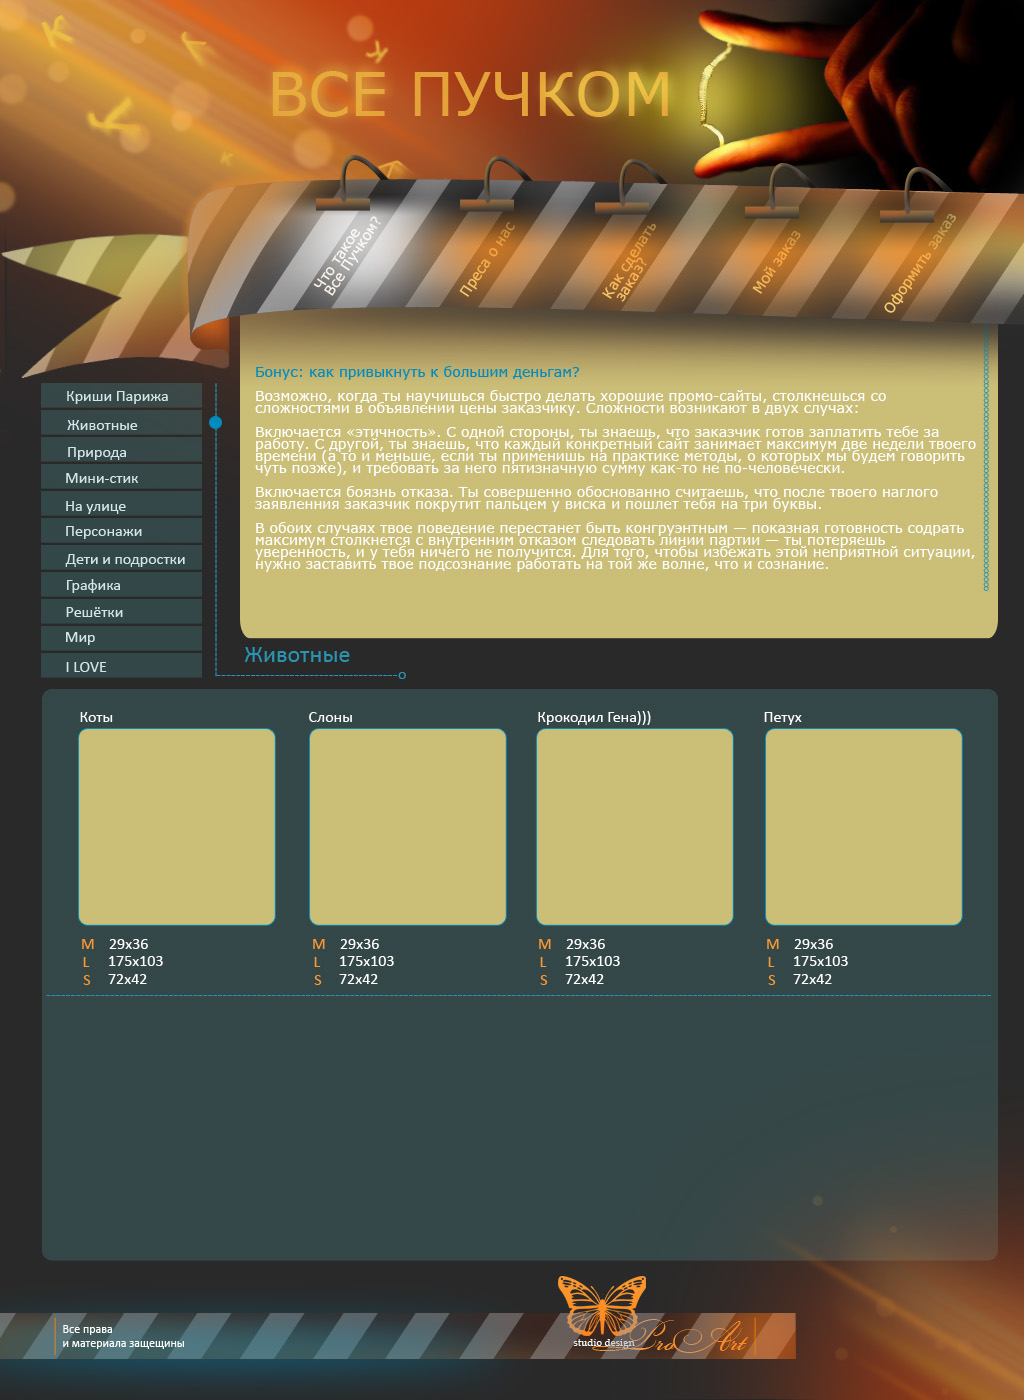Choose size L 175x103 for Крокодил Гена
The height and width of the screenshot is (1400, 1024).
tap(579, 961)
